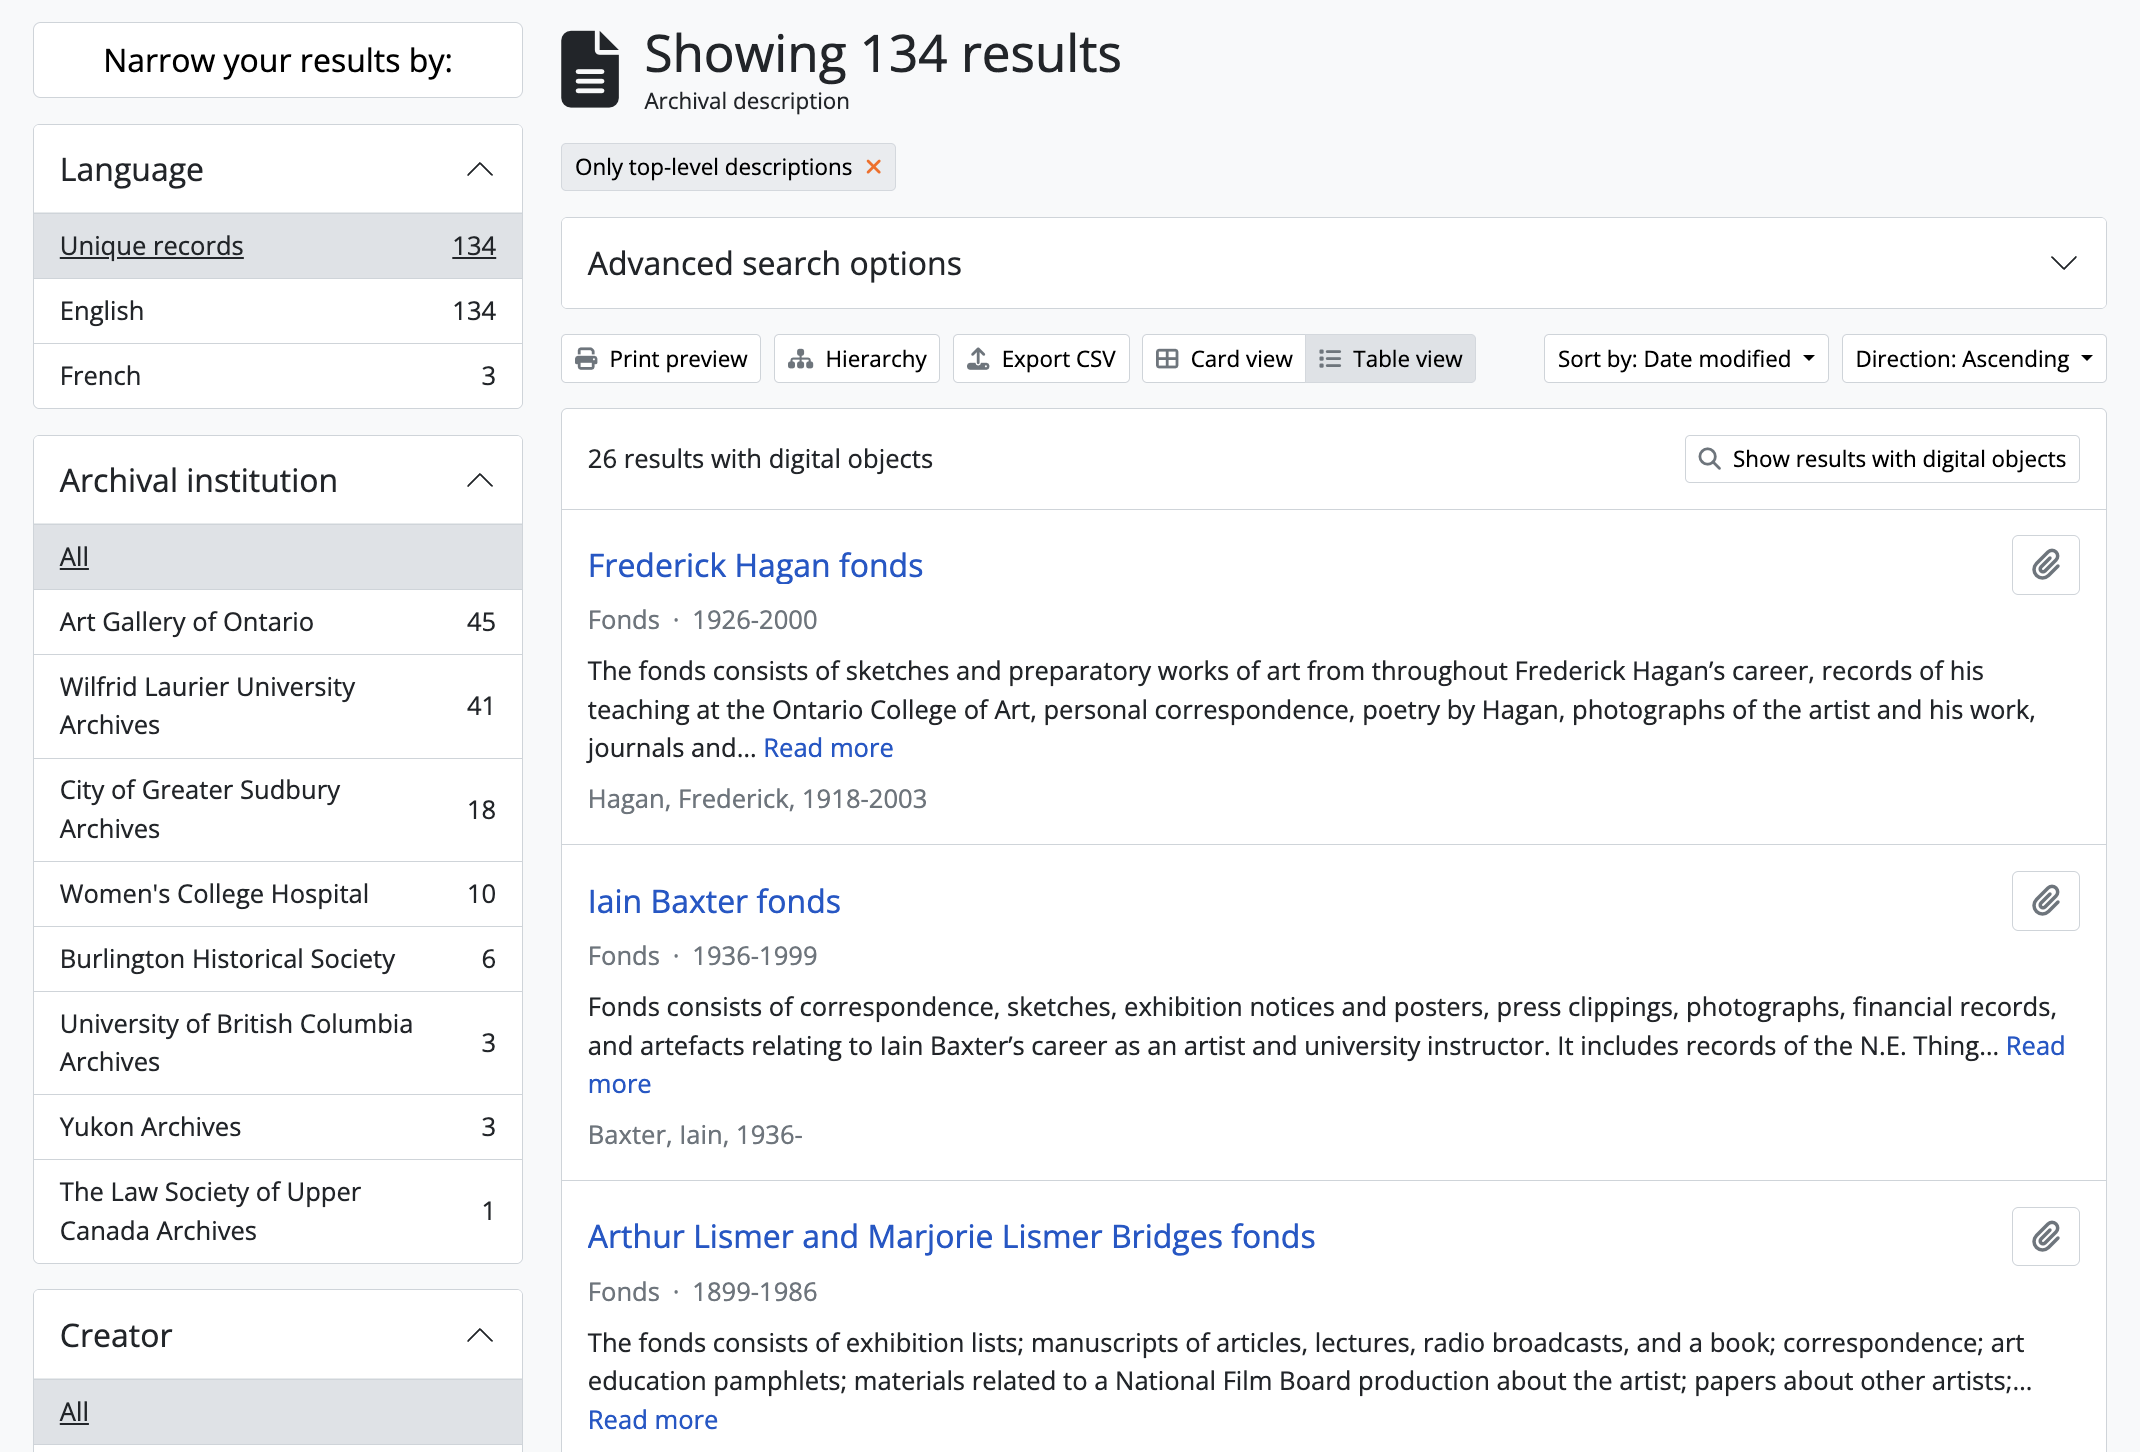Image resolution: width=2140 pixels, height=1452 pixels.
Task: Switch to Table view
Action: tap(1390, 359)
